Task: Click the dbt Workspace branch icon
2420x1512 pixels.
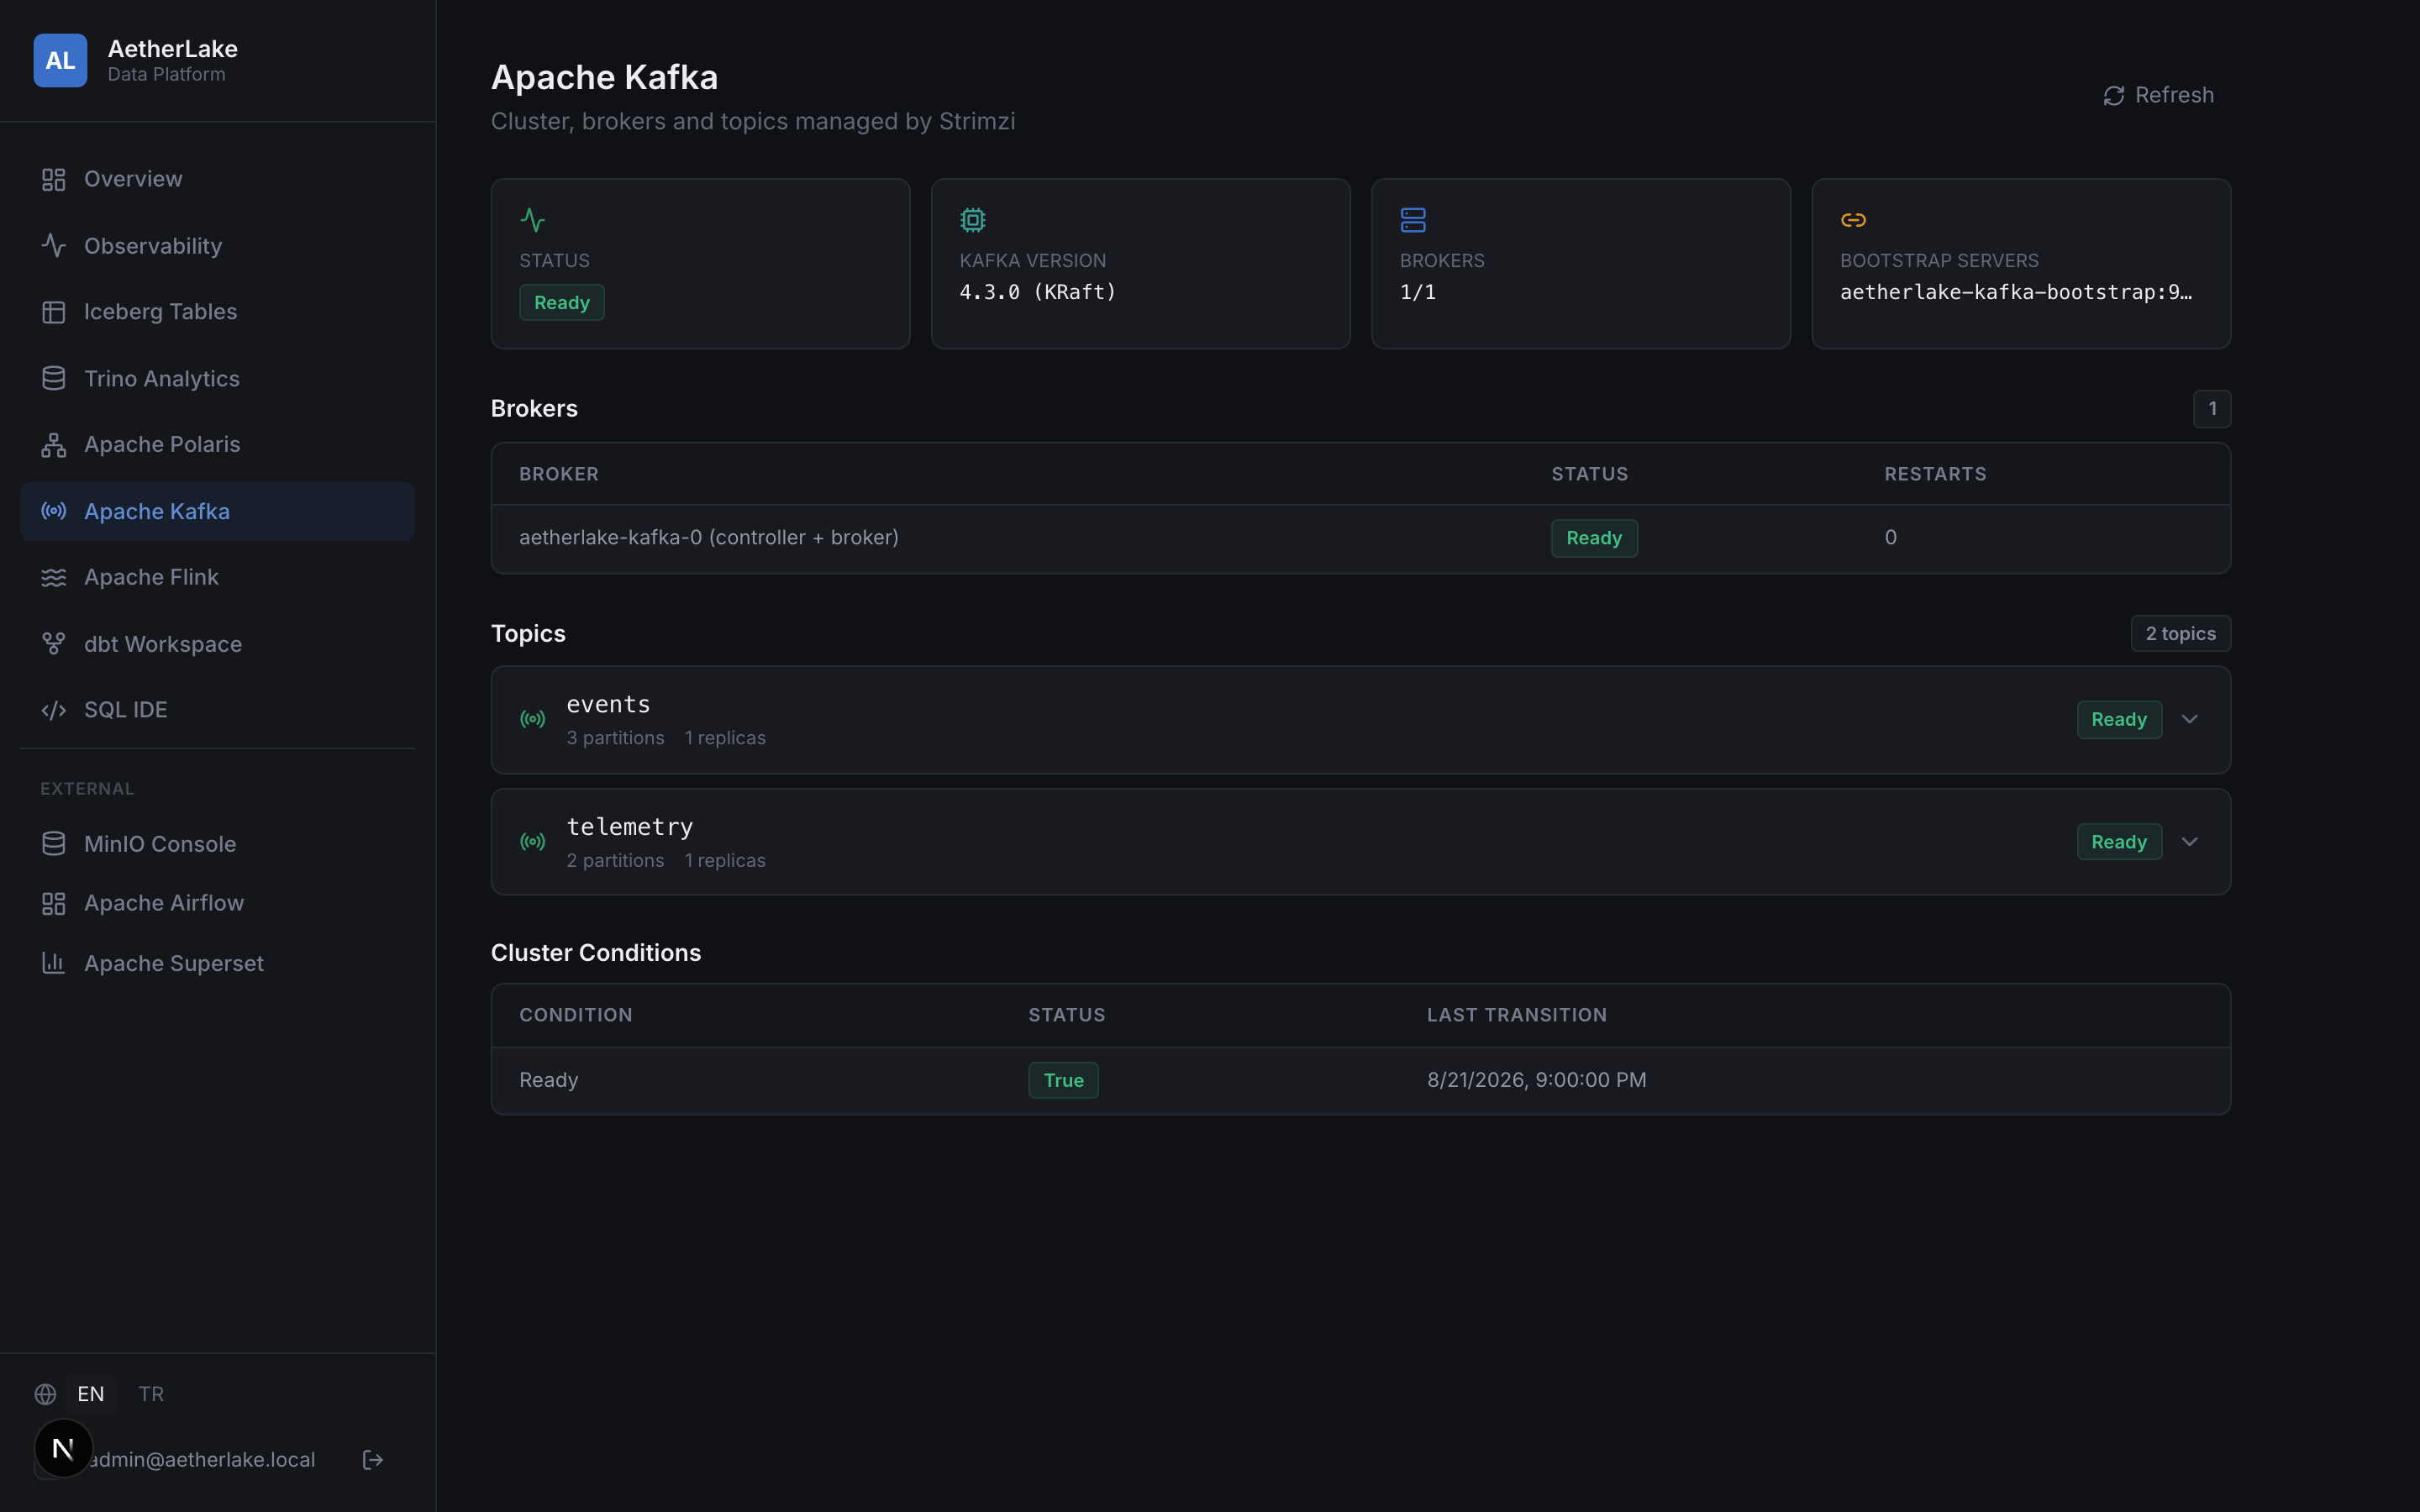Action: click(x=54, y=644)
